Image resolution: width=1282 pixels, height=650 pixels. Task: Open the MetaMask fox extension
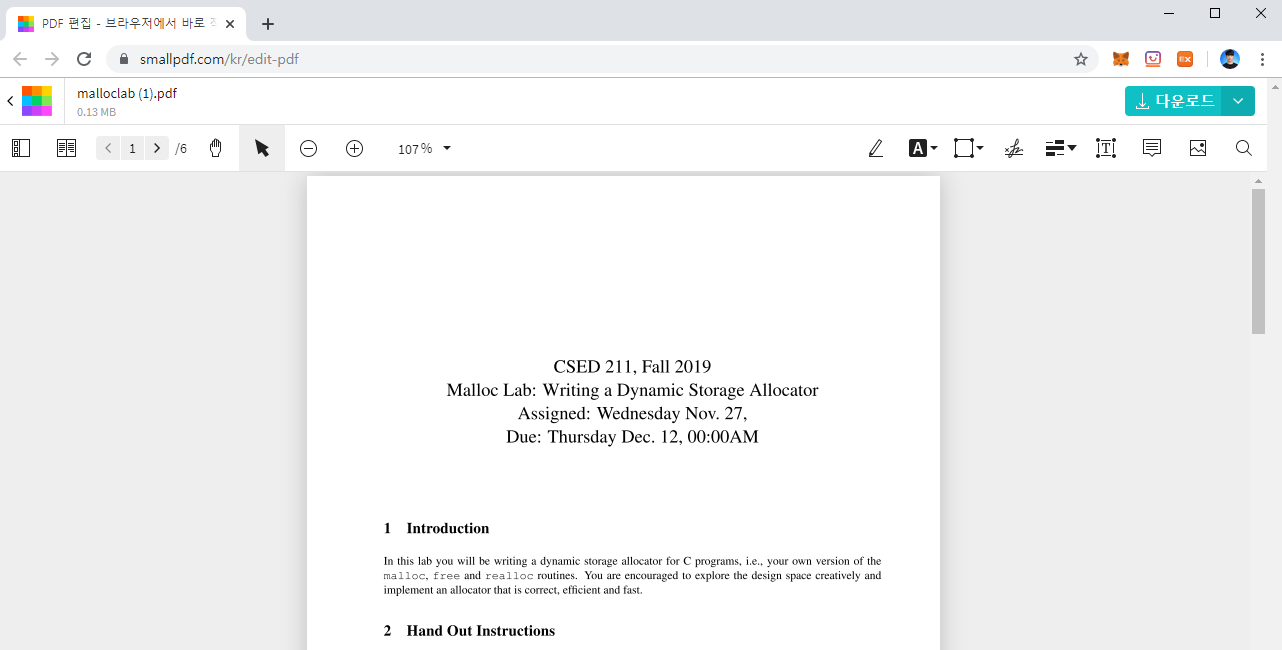point(1121,59)
